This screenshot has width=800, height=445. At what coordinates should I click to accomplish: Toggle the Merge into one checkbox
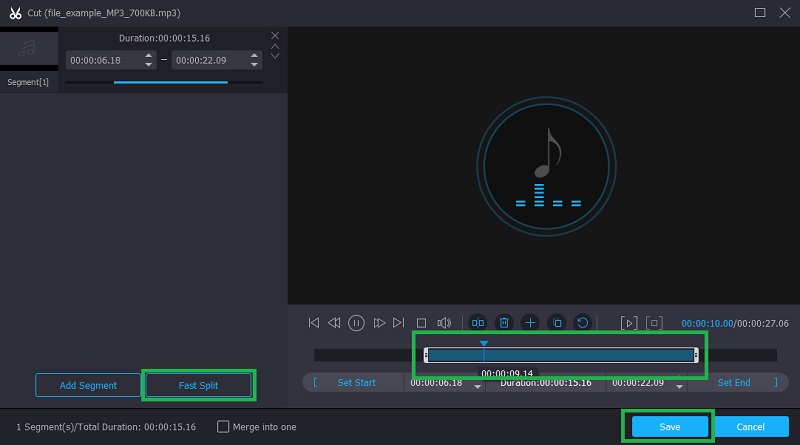pyautogui.click(x=223, y=427)
